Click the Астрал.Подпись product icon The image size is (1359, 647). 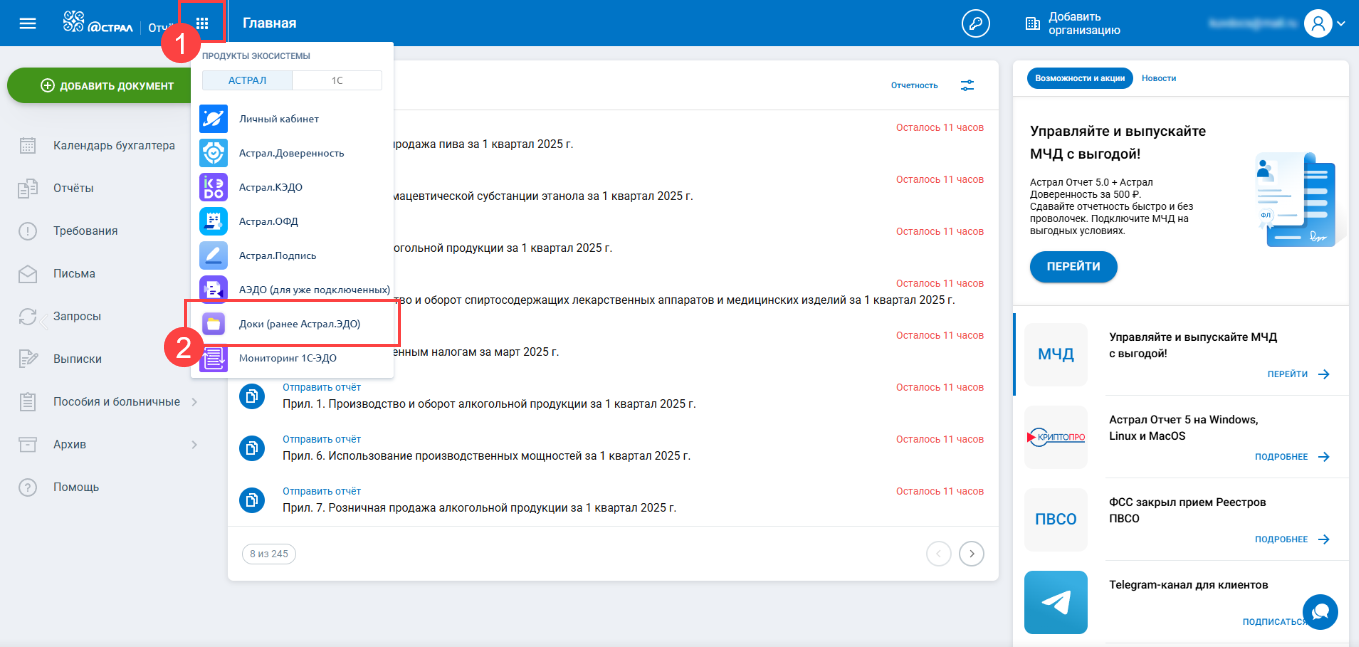point(214,255)
